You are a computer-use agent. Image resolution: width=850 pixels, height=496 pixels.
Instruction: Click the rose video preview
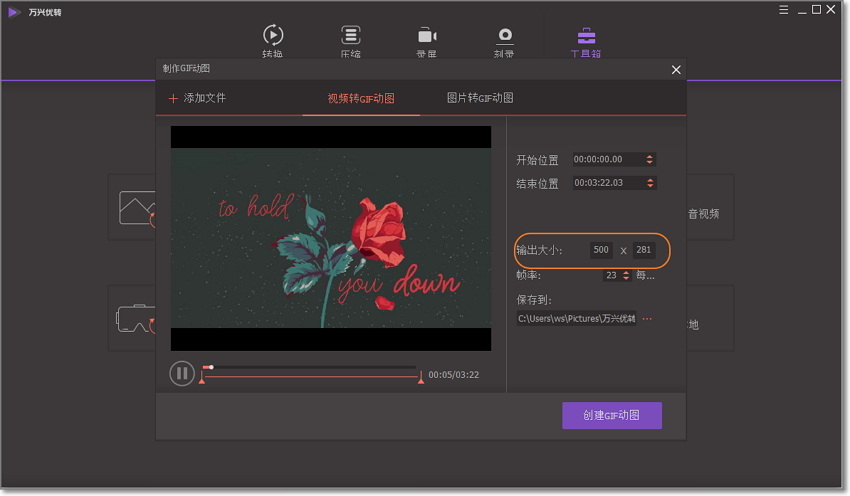(331, 239)
